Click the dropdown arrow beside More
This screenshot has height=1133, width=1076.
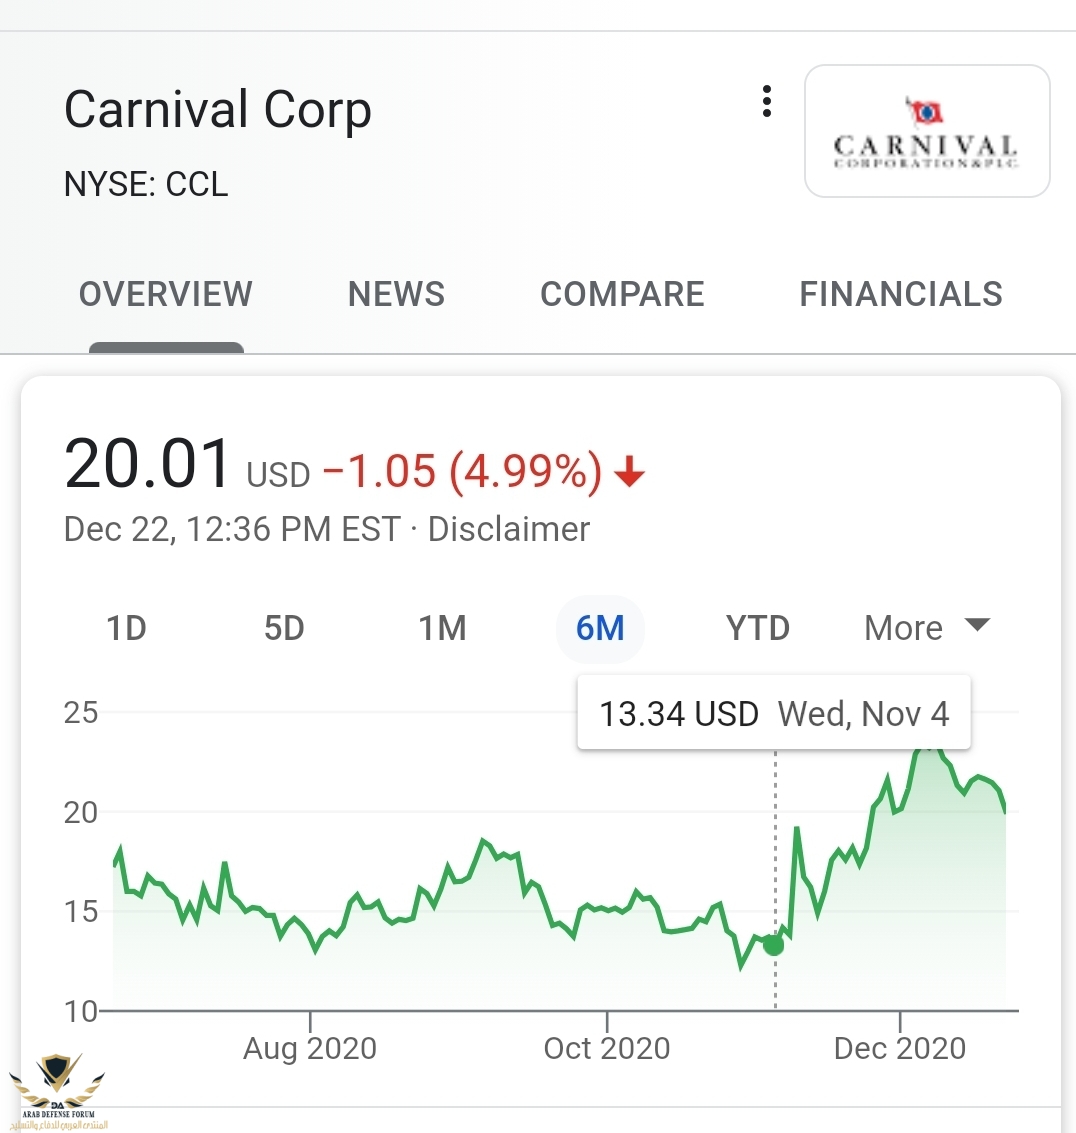click(x=977, y=625)
